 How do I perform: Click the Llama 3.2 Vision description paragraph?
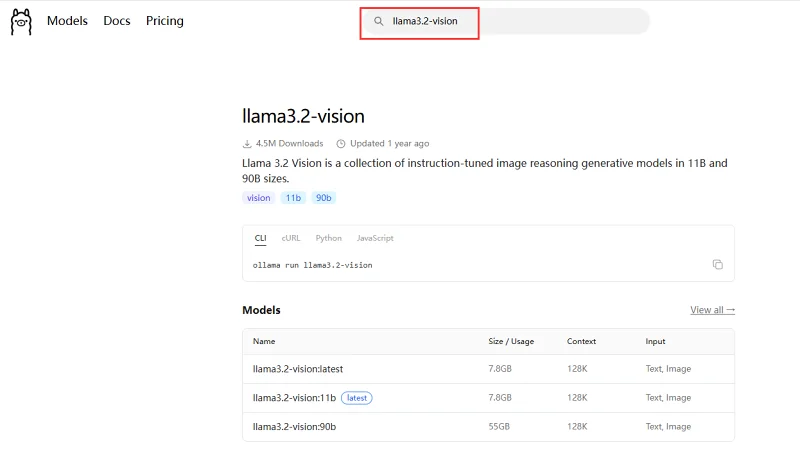pos(485,171)
